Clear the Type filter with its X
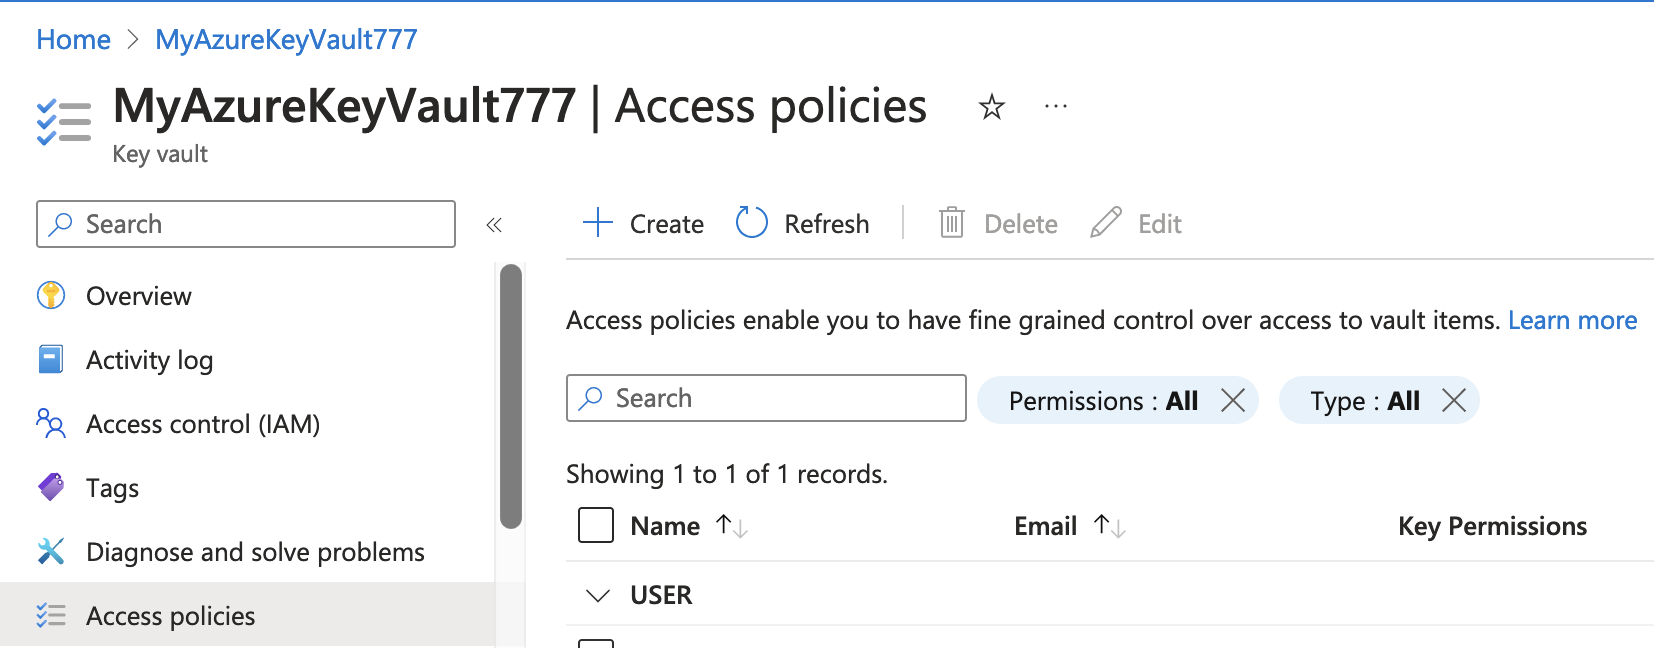Image resolution: width=1654 pixels, height=648 pixels. click(x=1454, y=401)
